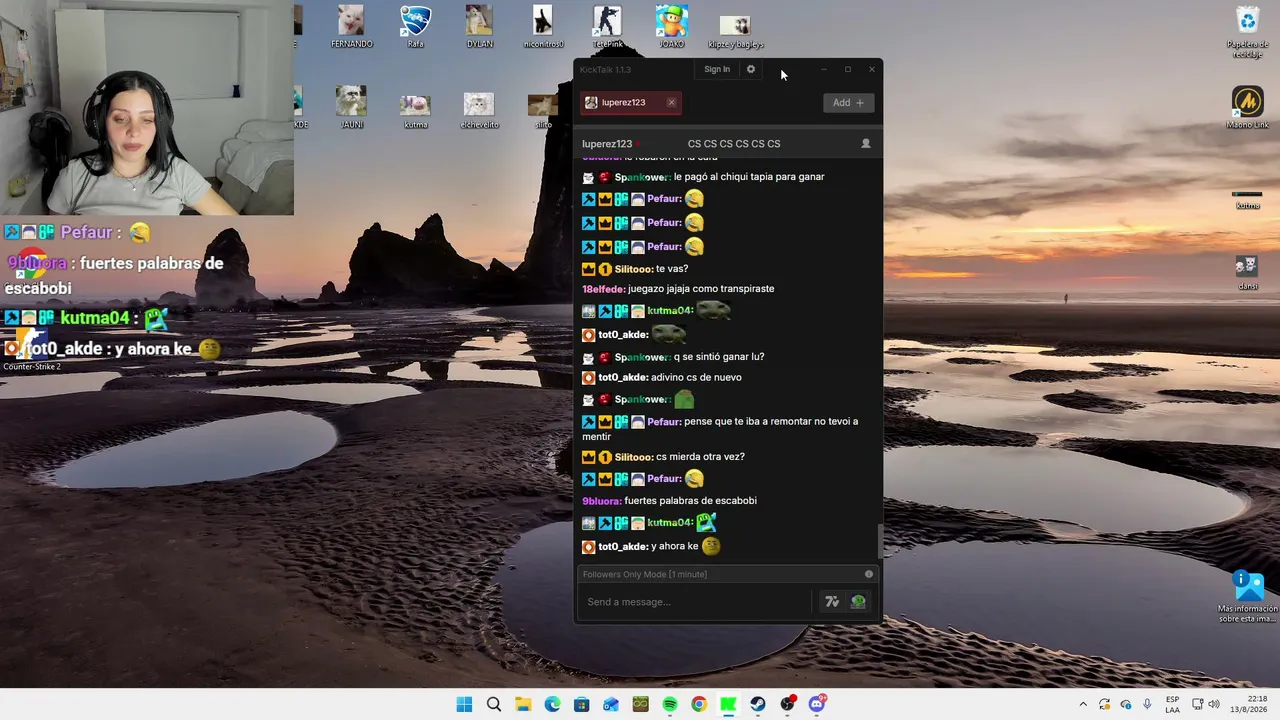Open Microsoft Store from taskbar

582,704
